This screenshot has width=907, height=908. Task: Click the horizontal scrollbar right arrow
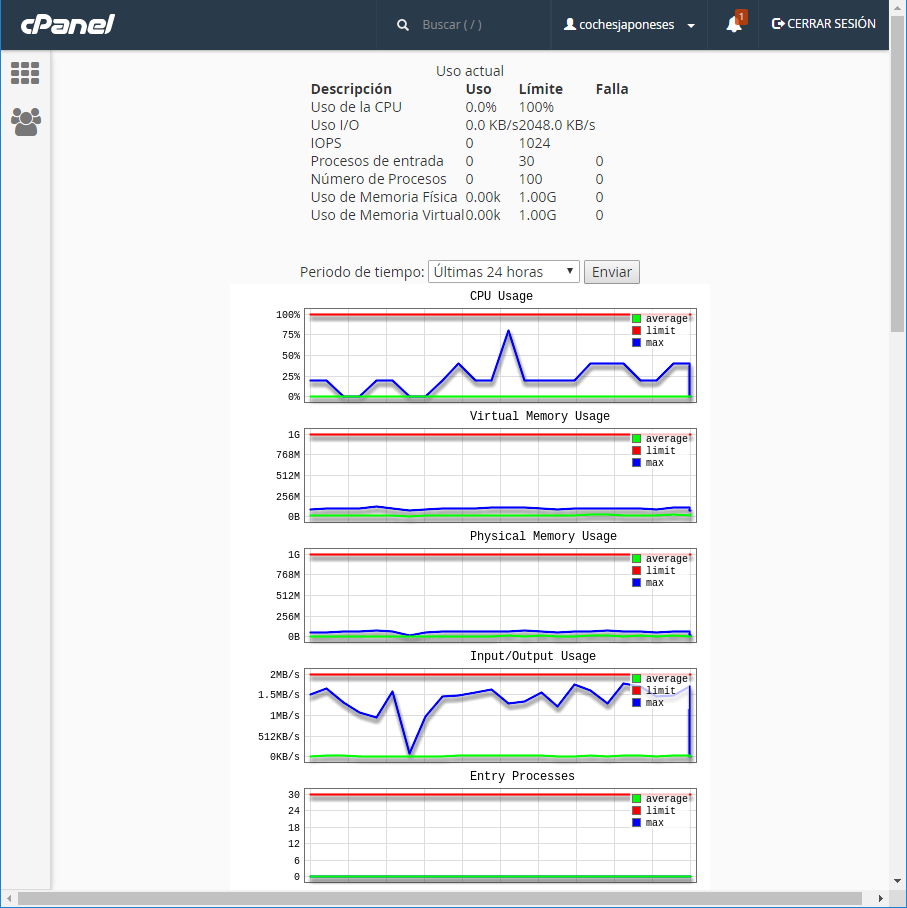[x=880, y=899]
